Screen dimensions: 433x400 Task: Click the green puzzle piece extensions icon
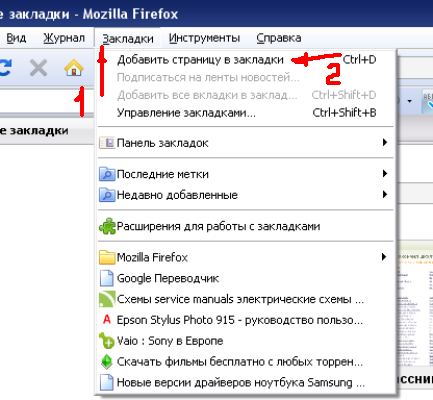107,226
